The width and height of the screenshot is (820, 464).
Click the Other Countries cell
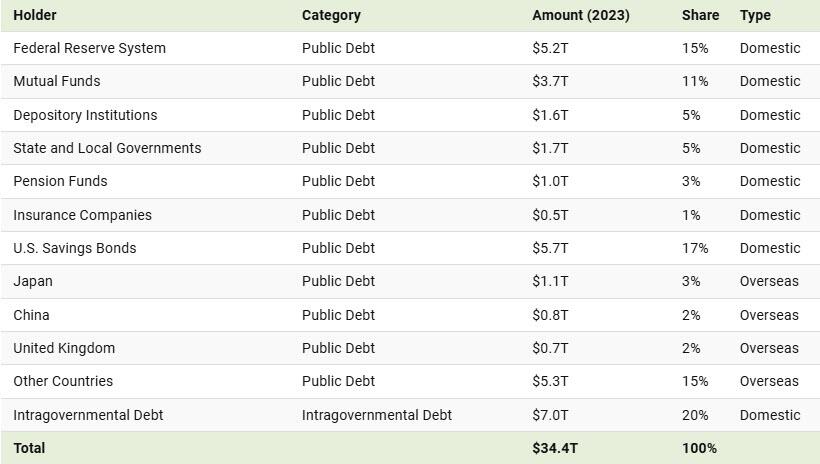(x=63, y=381)
